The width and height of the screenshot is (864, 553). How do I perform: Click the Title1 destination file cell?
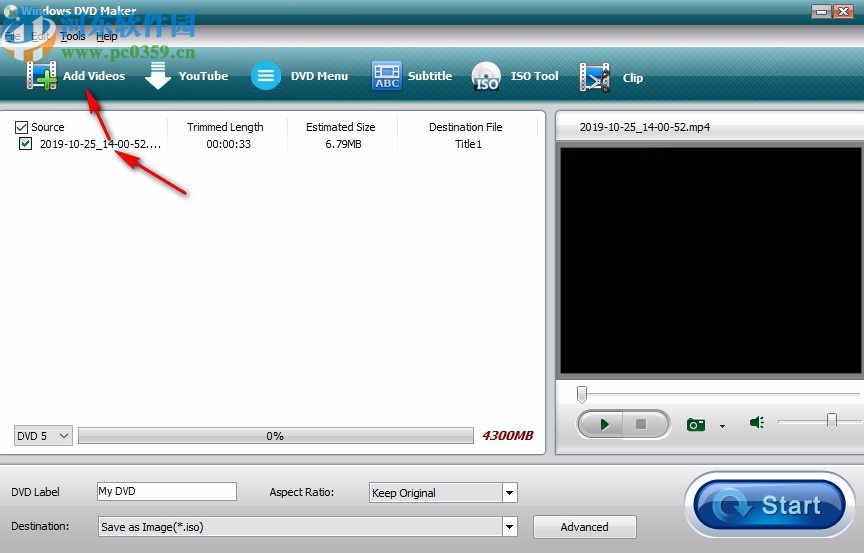pos(468,144)
